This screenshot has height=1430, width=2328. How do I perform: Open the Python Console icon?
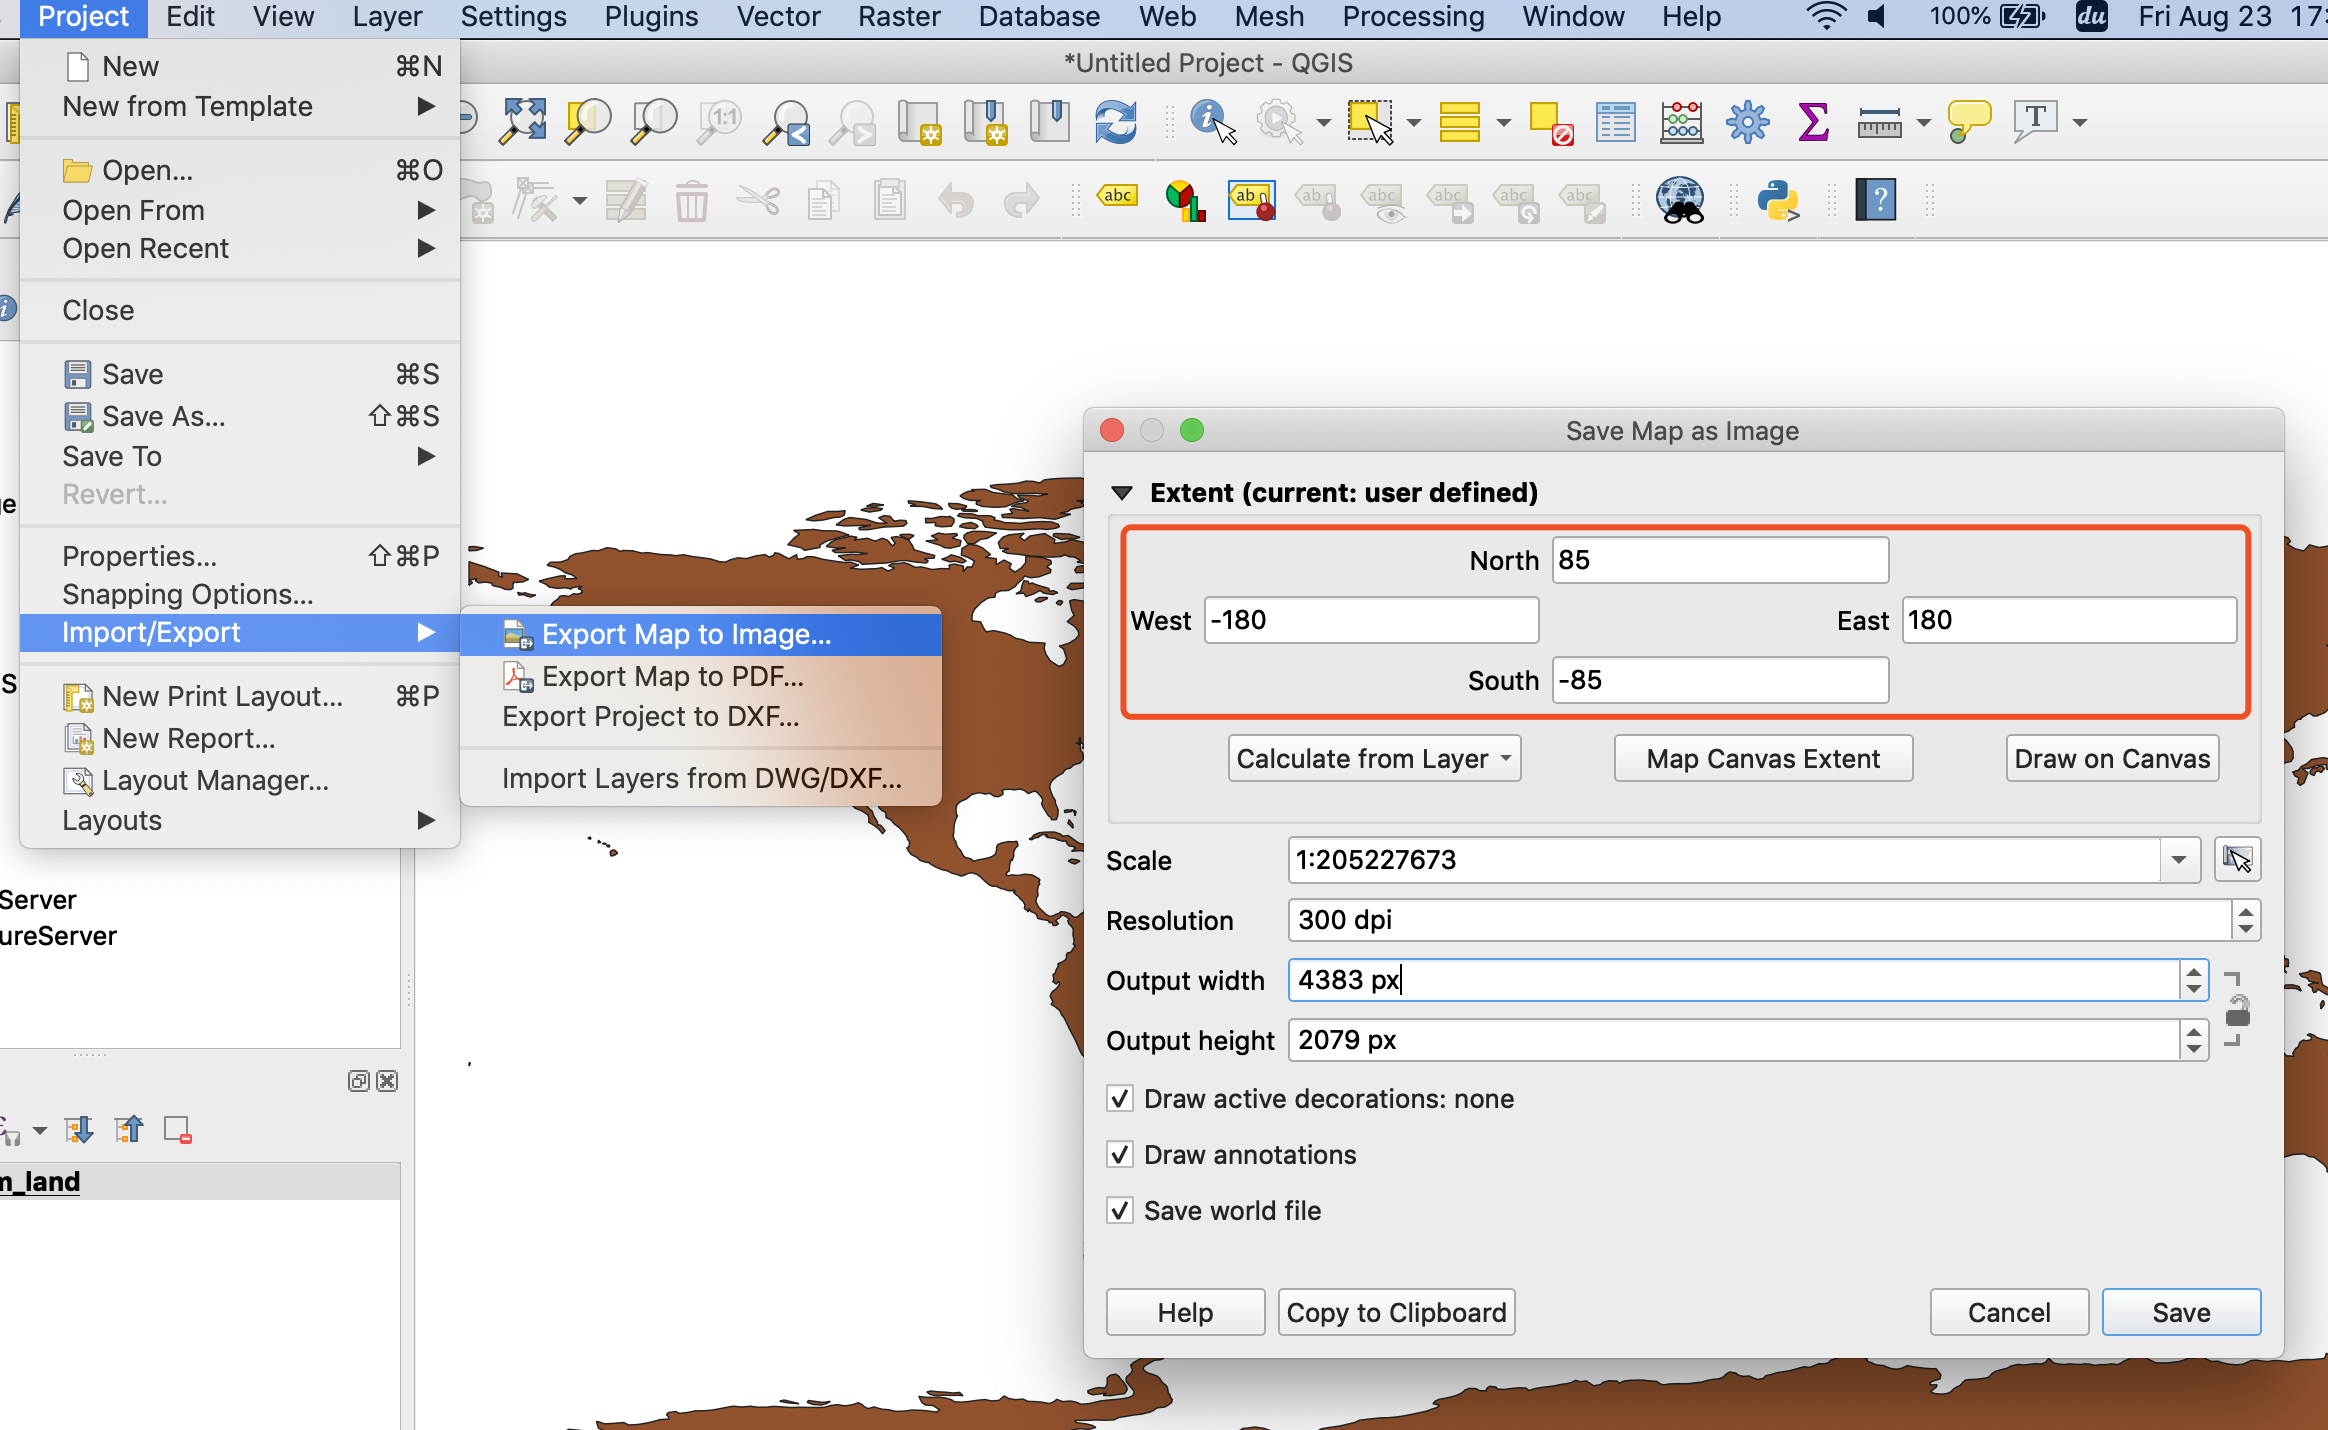[1779, 200]
